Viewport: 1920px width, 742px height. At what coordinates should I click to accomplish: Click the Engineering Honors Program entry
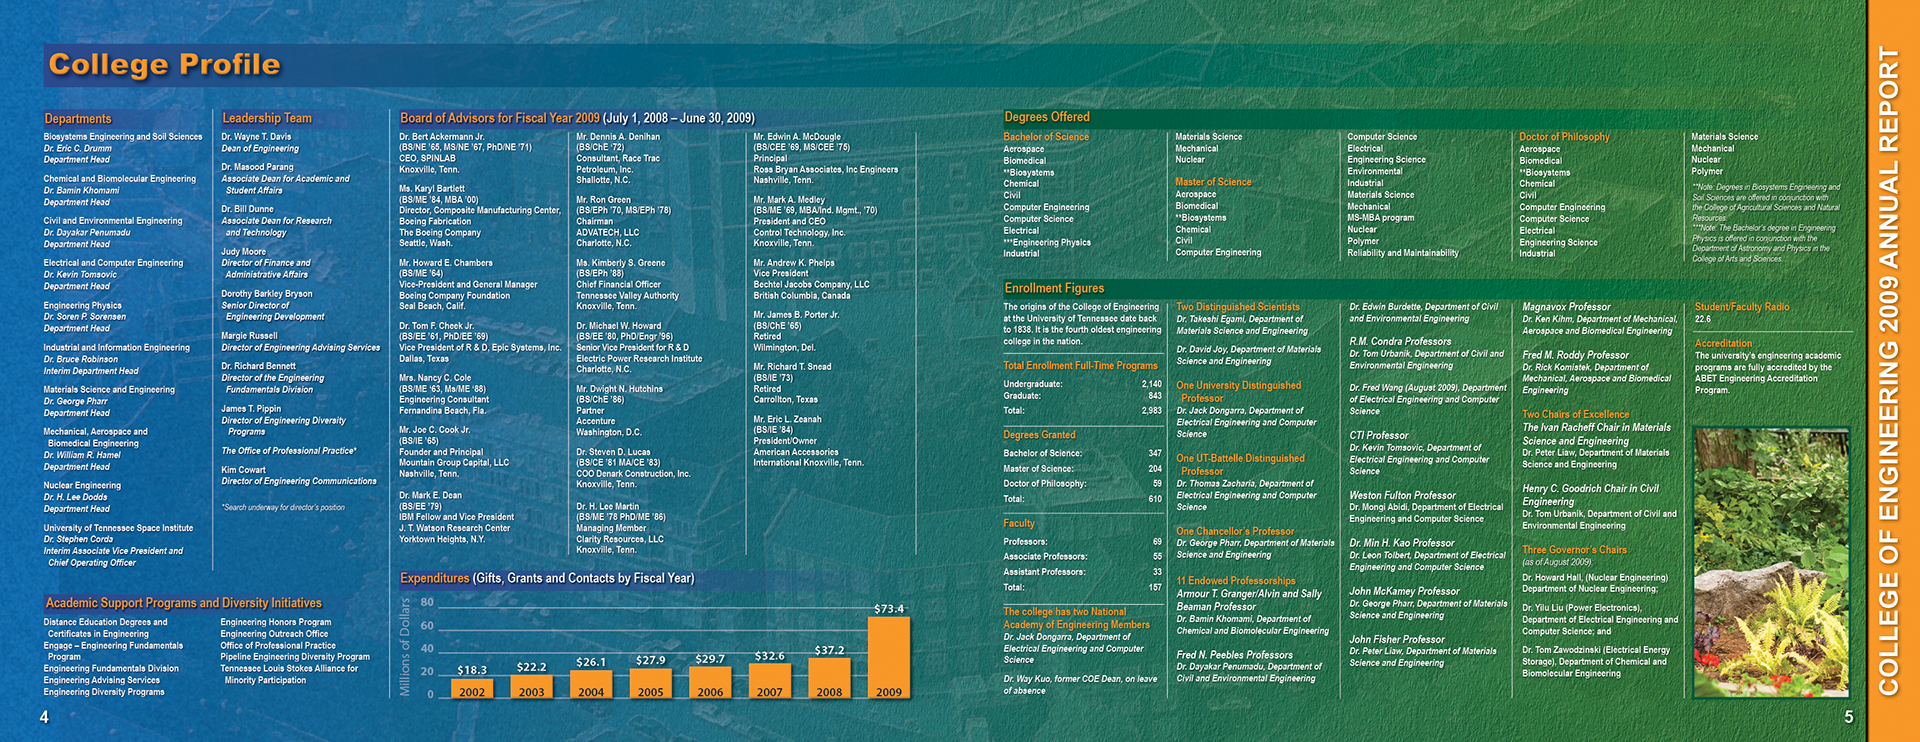[x=275, y=622]
